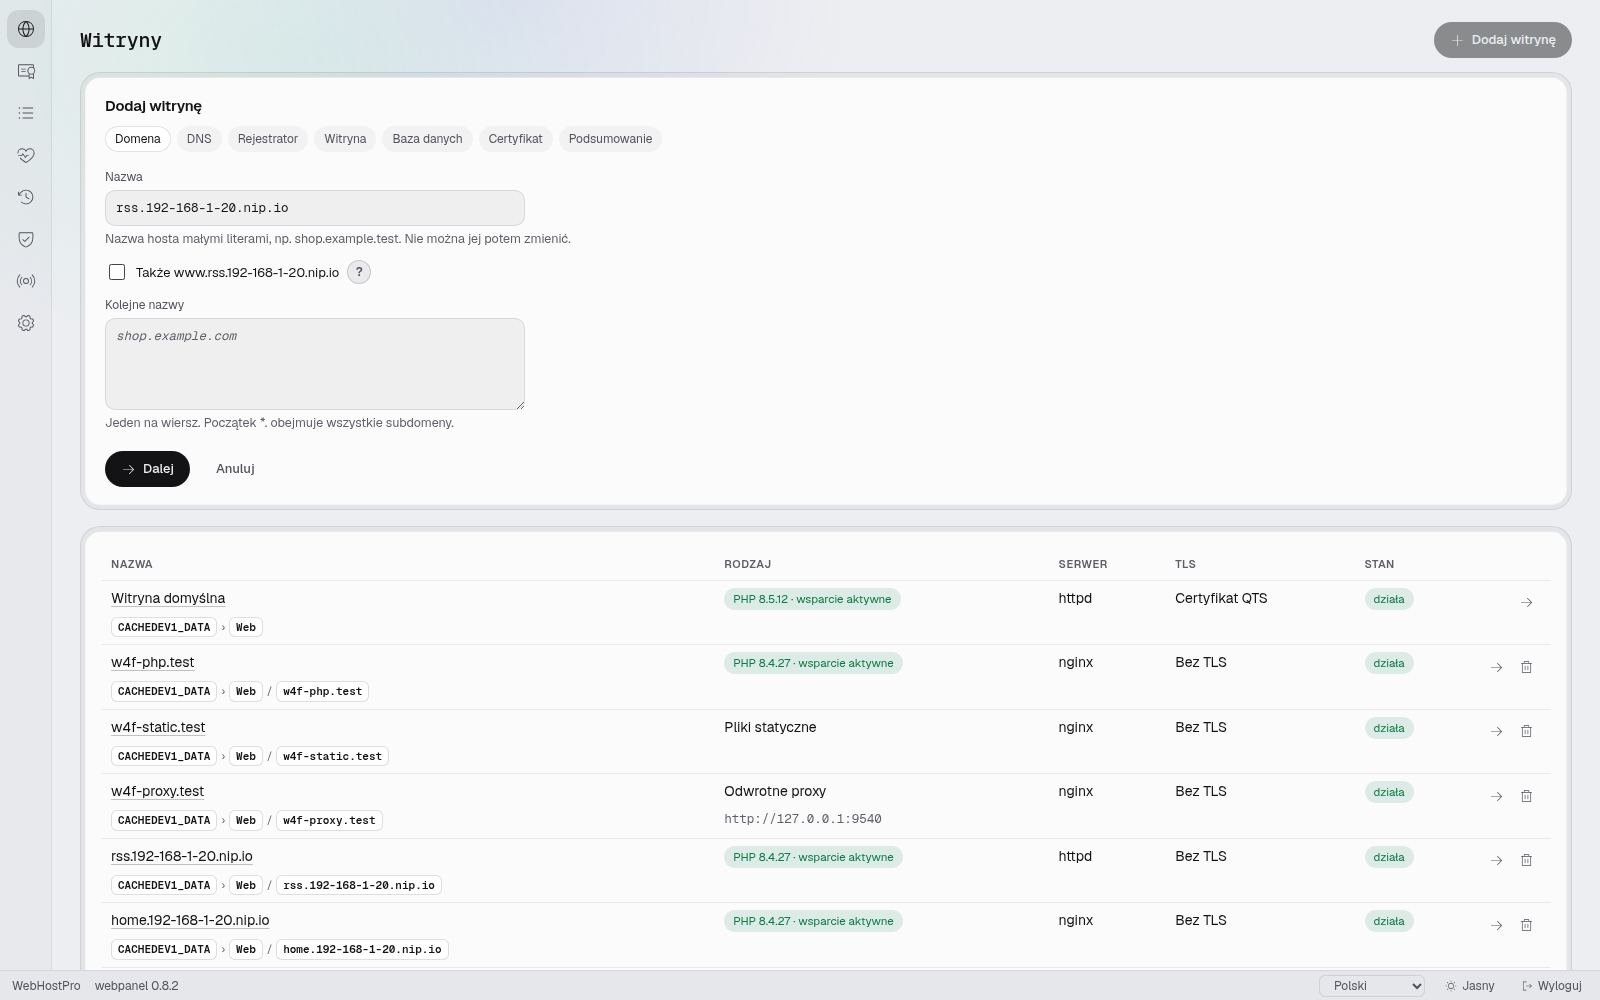The width and height of the screenshot is (1600, 1000).
Task: Open the Polski language dropdown
Action: (x=1372, y=986)
